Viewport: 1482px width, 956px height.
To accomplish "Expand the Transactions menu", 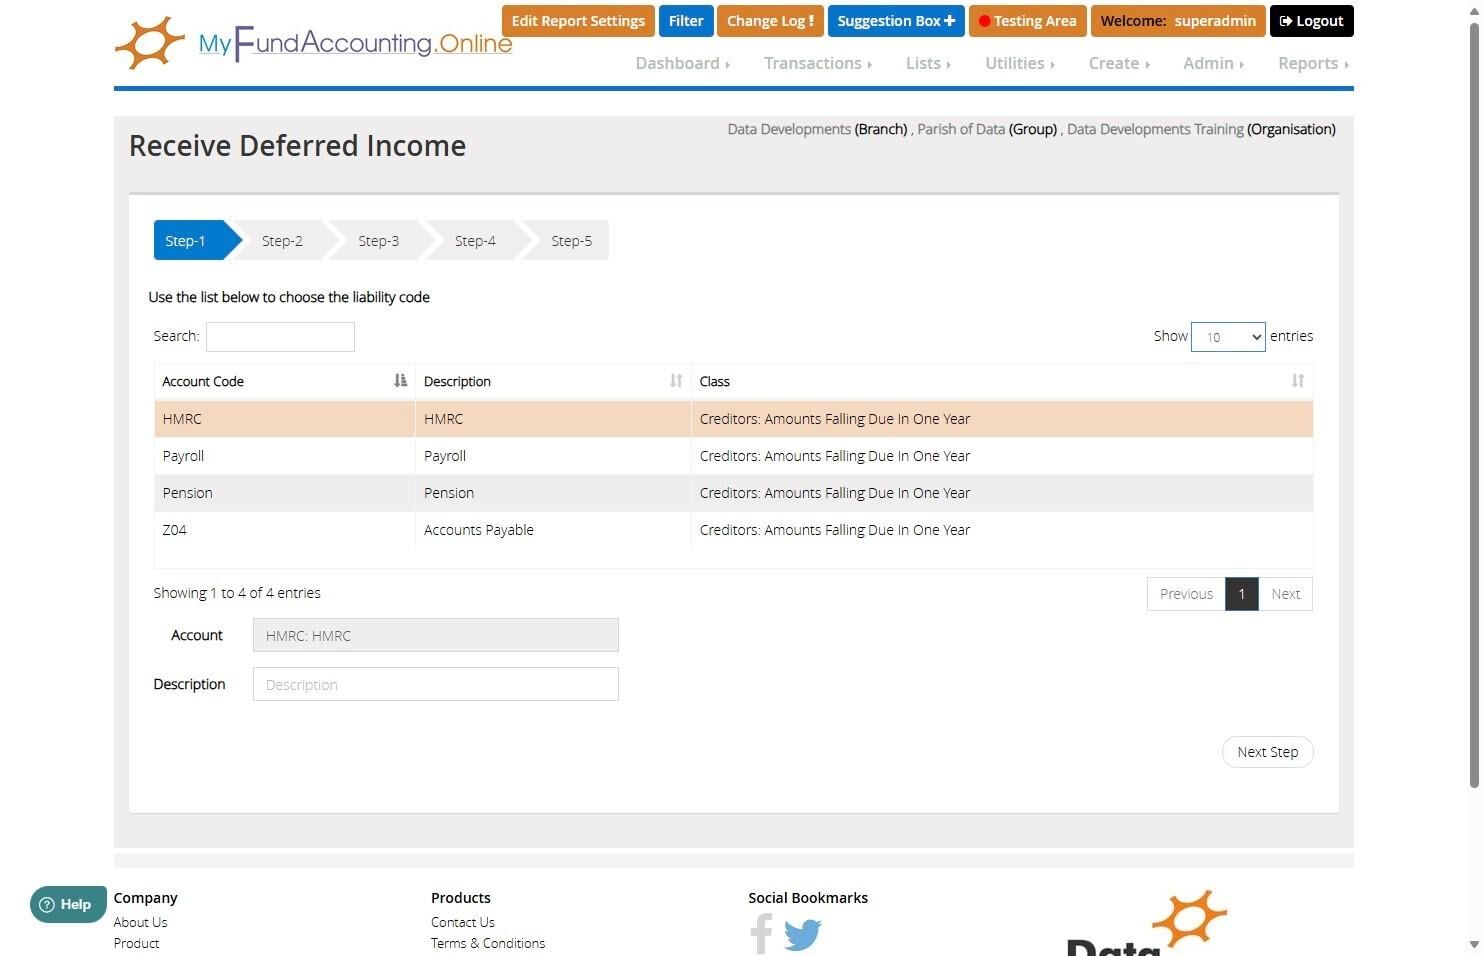I will coord(818,63).
